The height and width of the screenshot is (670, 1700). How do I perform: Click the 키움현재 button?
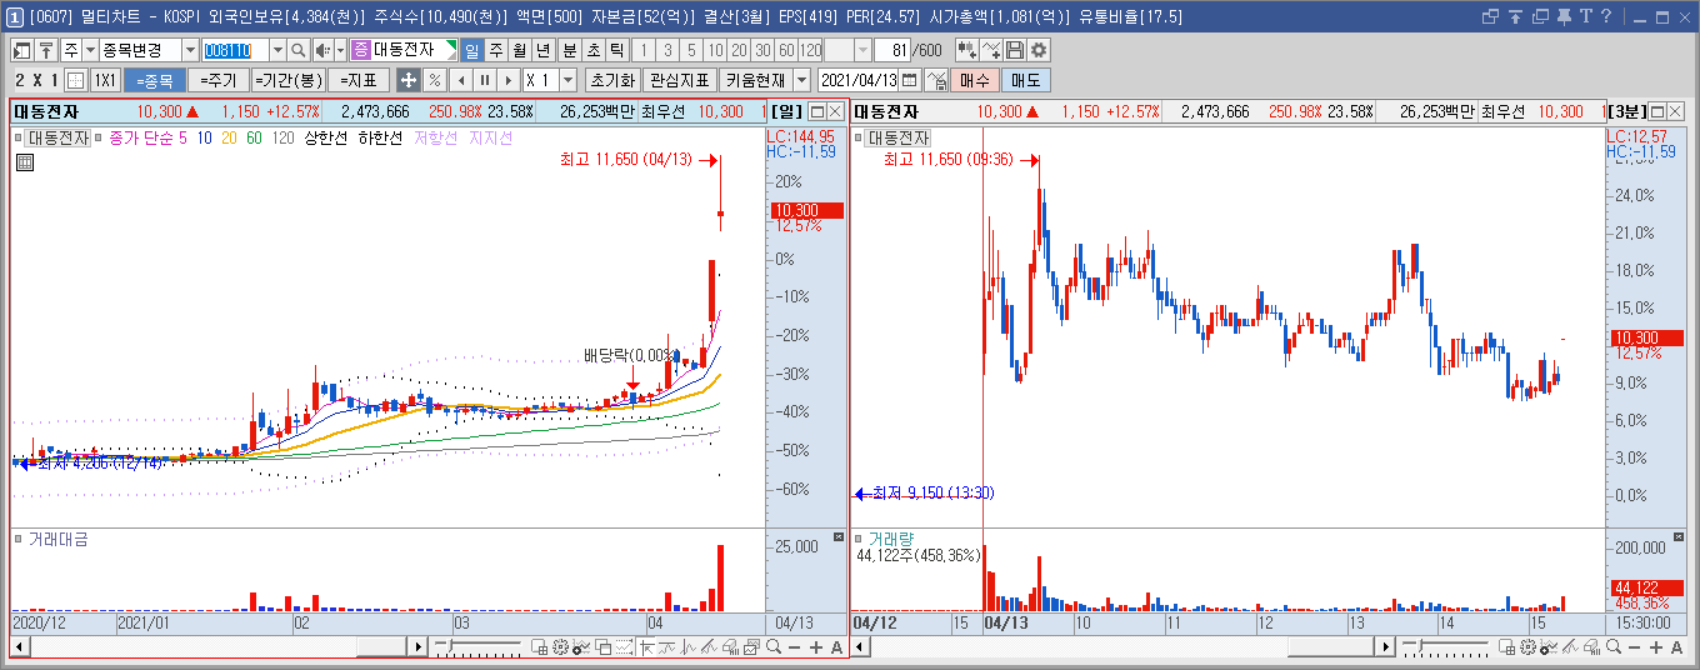point(755,80)
